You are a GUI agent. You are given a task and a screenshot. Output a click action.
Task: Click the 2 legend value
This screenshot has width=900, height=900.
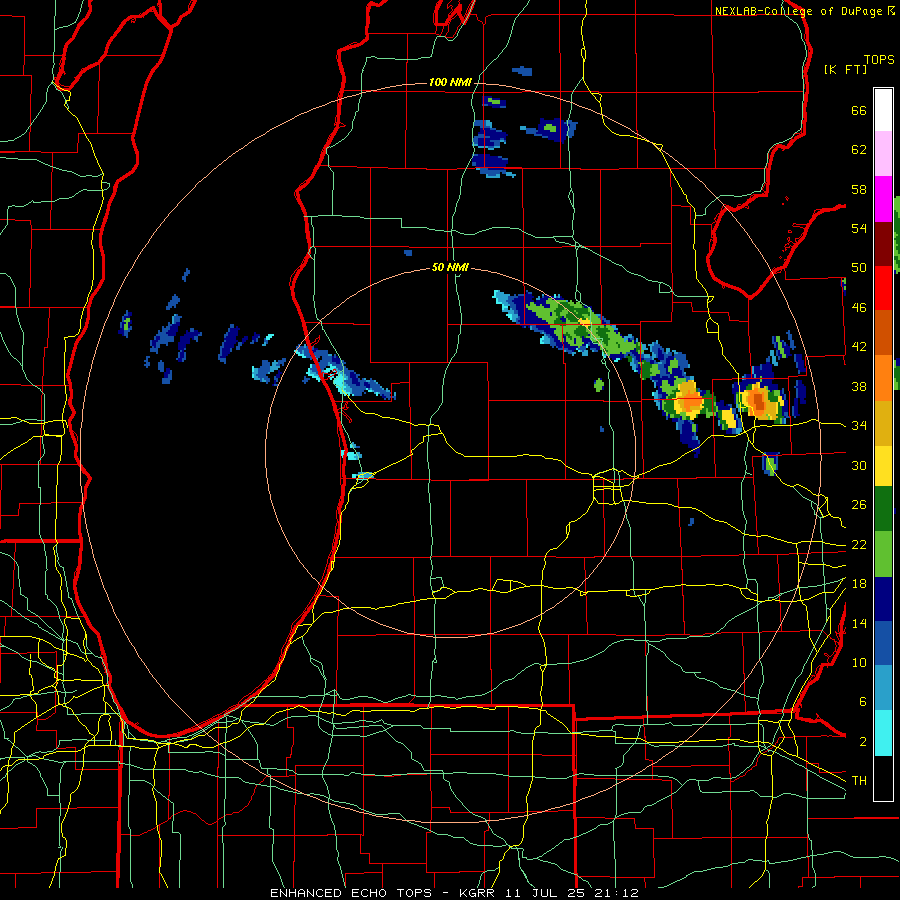pyautogui.click(x=863, y=742)
